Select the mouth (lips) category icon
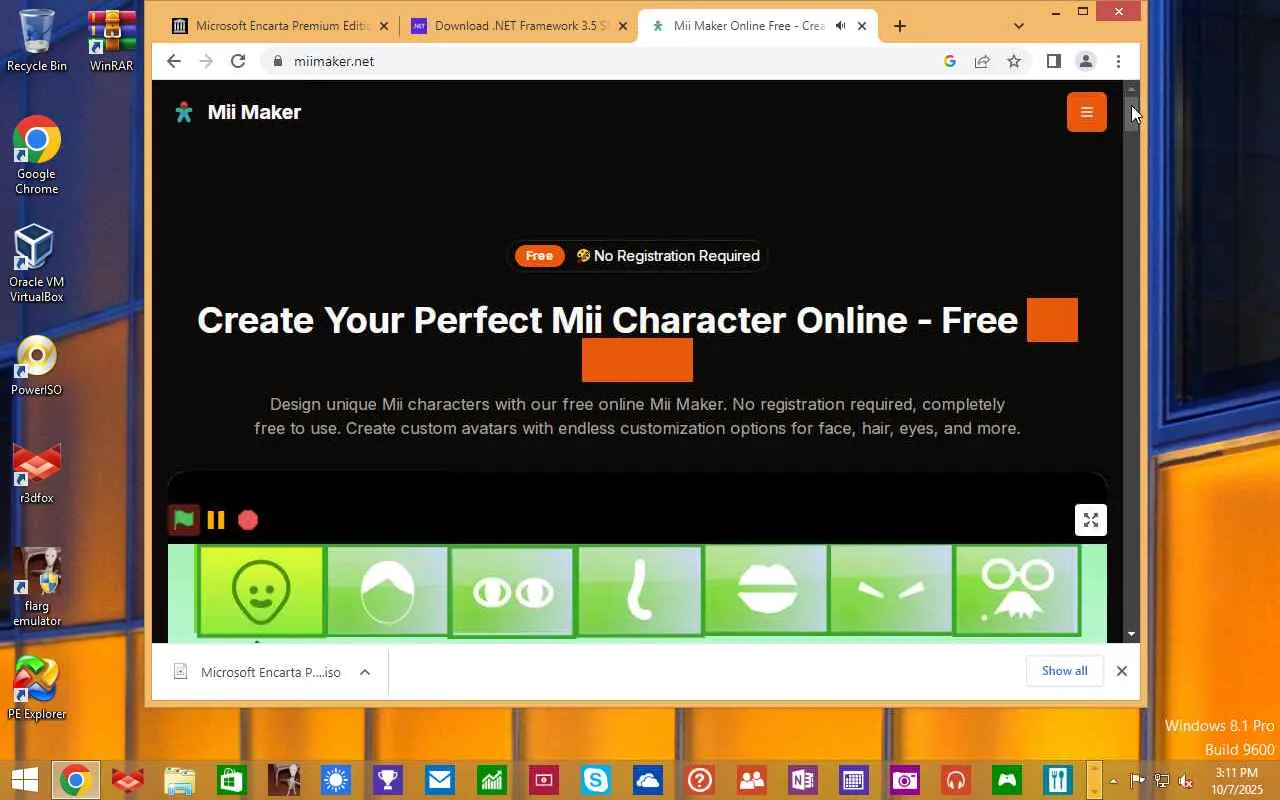1280x800 pixels. [766, 590]
